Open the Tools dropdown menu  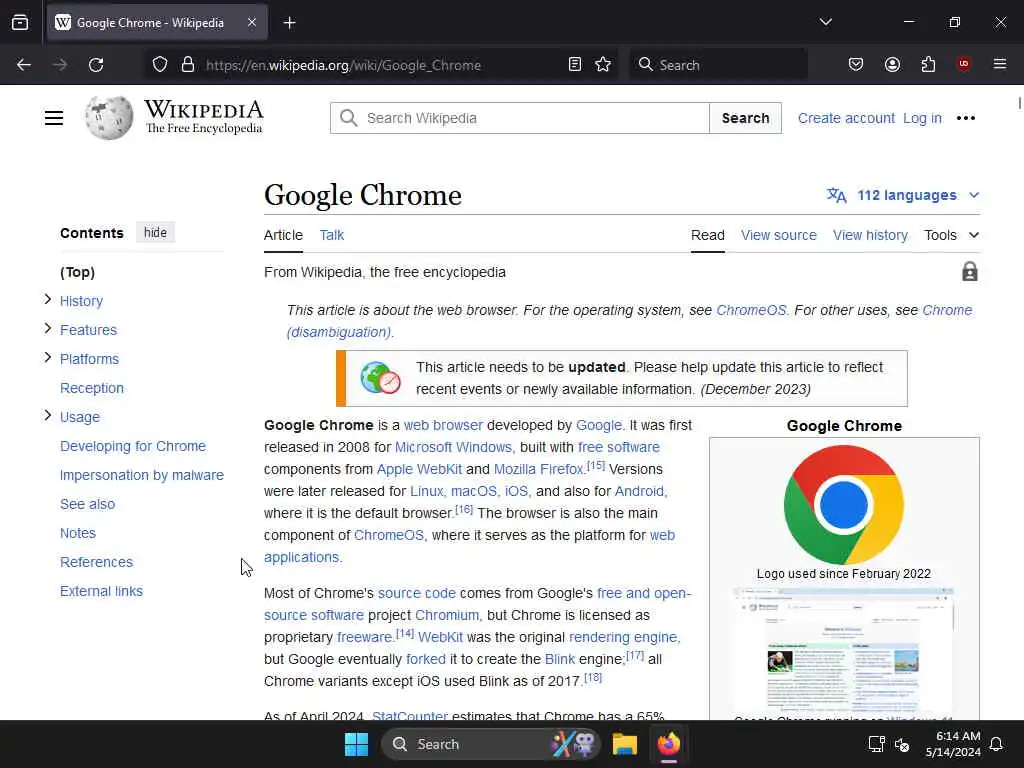[952, 235]
